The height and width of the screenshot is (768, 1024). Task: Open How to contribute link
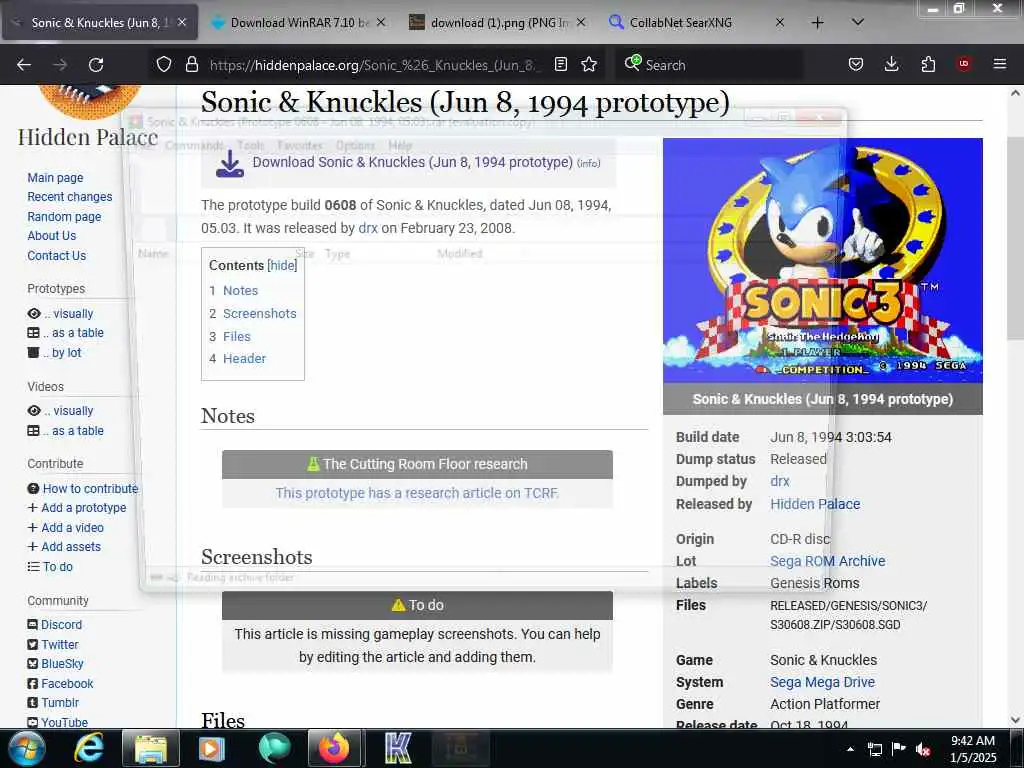point(90,488)
